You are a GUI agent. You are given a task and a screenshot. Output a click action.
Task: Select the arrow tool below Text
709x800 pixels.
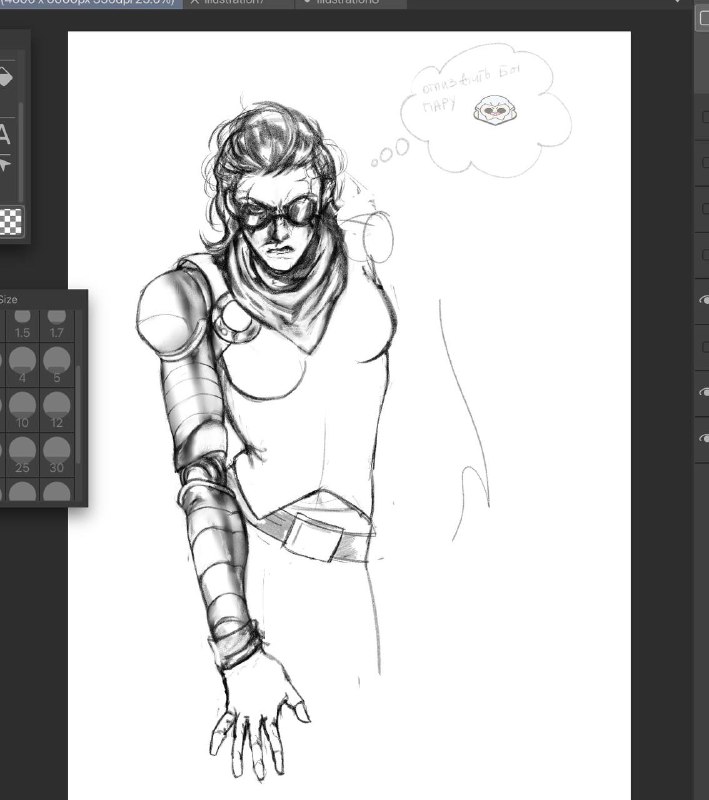point(4,165)
